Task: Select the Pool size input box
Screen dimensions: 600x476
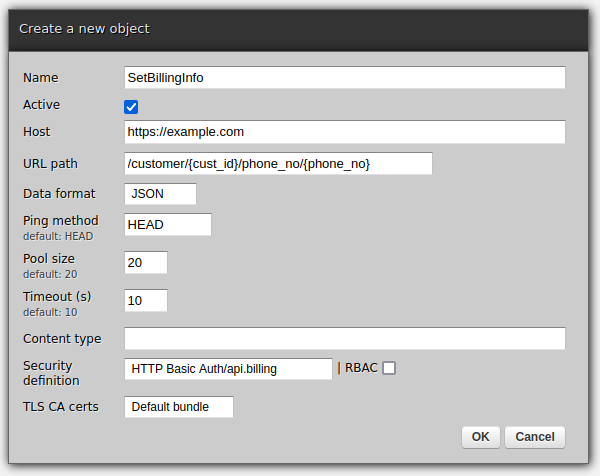Action: [146, 262]
